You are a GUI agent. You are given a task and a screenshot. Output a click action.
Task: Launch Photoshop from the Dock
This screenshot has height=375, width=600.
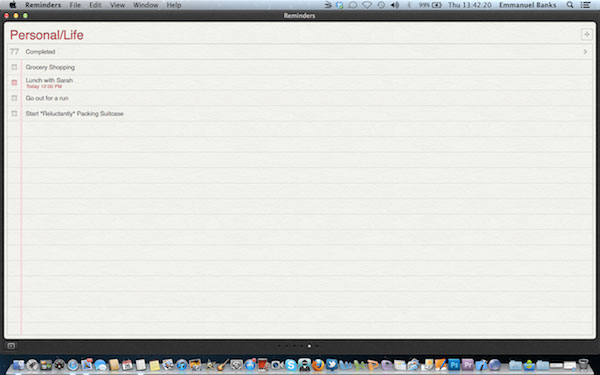click(454, 364)
